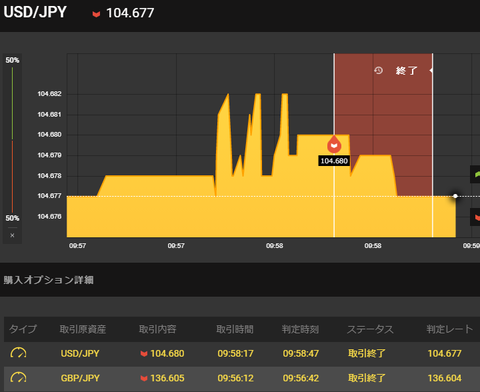Image resolution: width=480 pixels, height=392 pixels.
Task: Click the top 50% sentiment label
Action: [x=12, y=60]
